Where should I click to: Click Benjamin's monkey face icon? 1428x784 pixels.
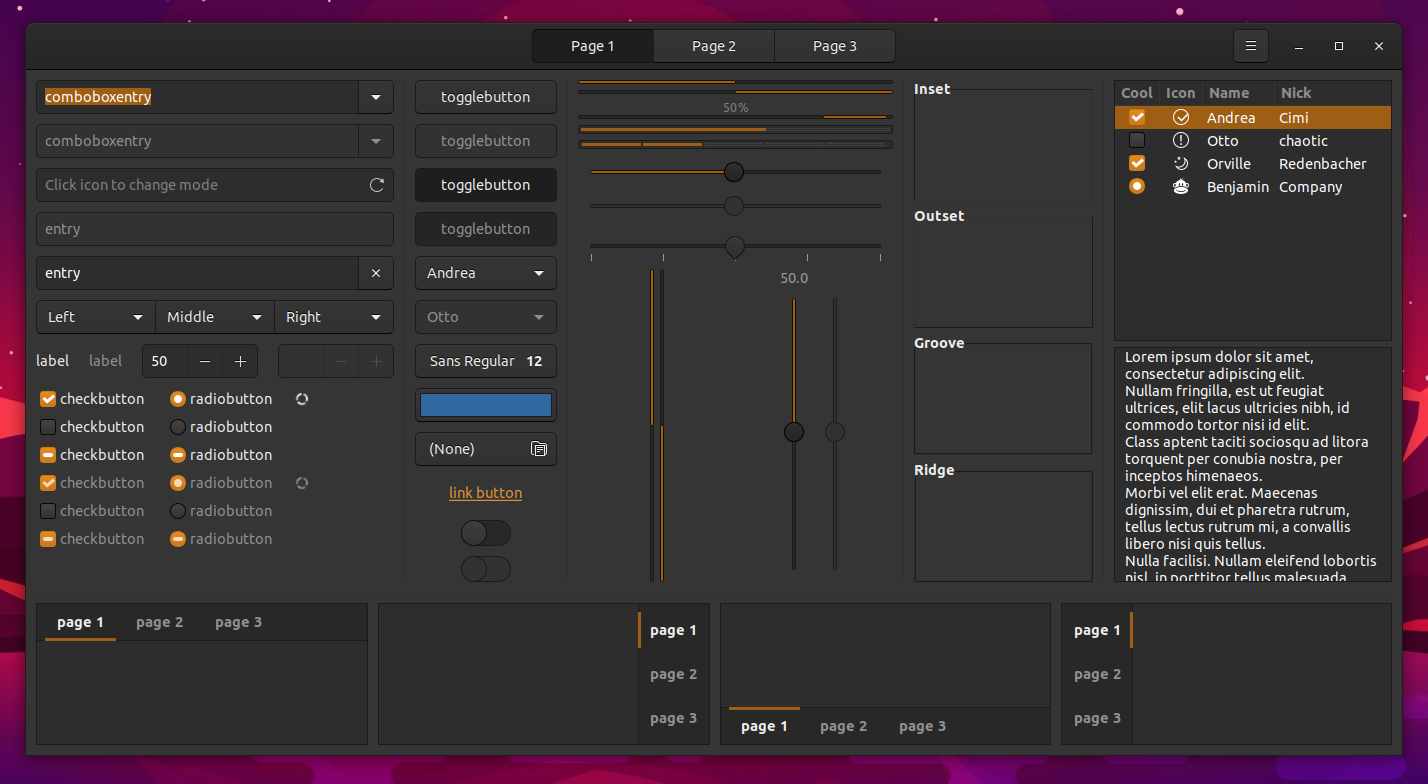point(1181,187)
